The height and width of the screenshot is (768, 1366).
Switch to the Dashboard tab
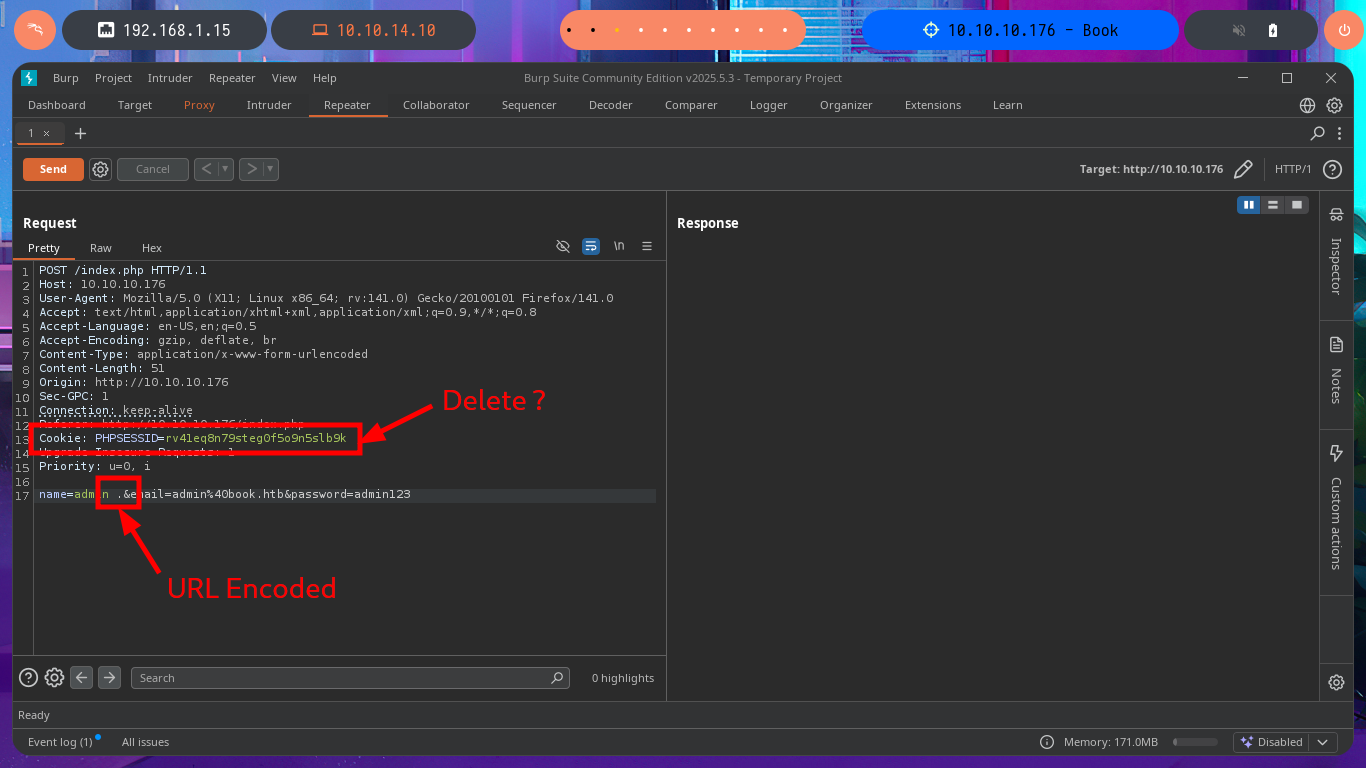[x=57, y=105]
